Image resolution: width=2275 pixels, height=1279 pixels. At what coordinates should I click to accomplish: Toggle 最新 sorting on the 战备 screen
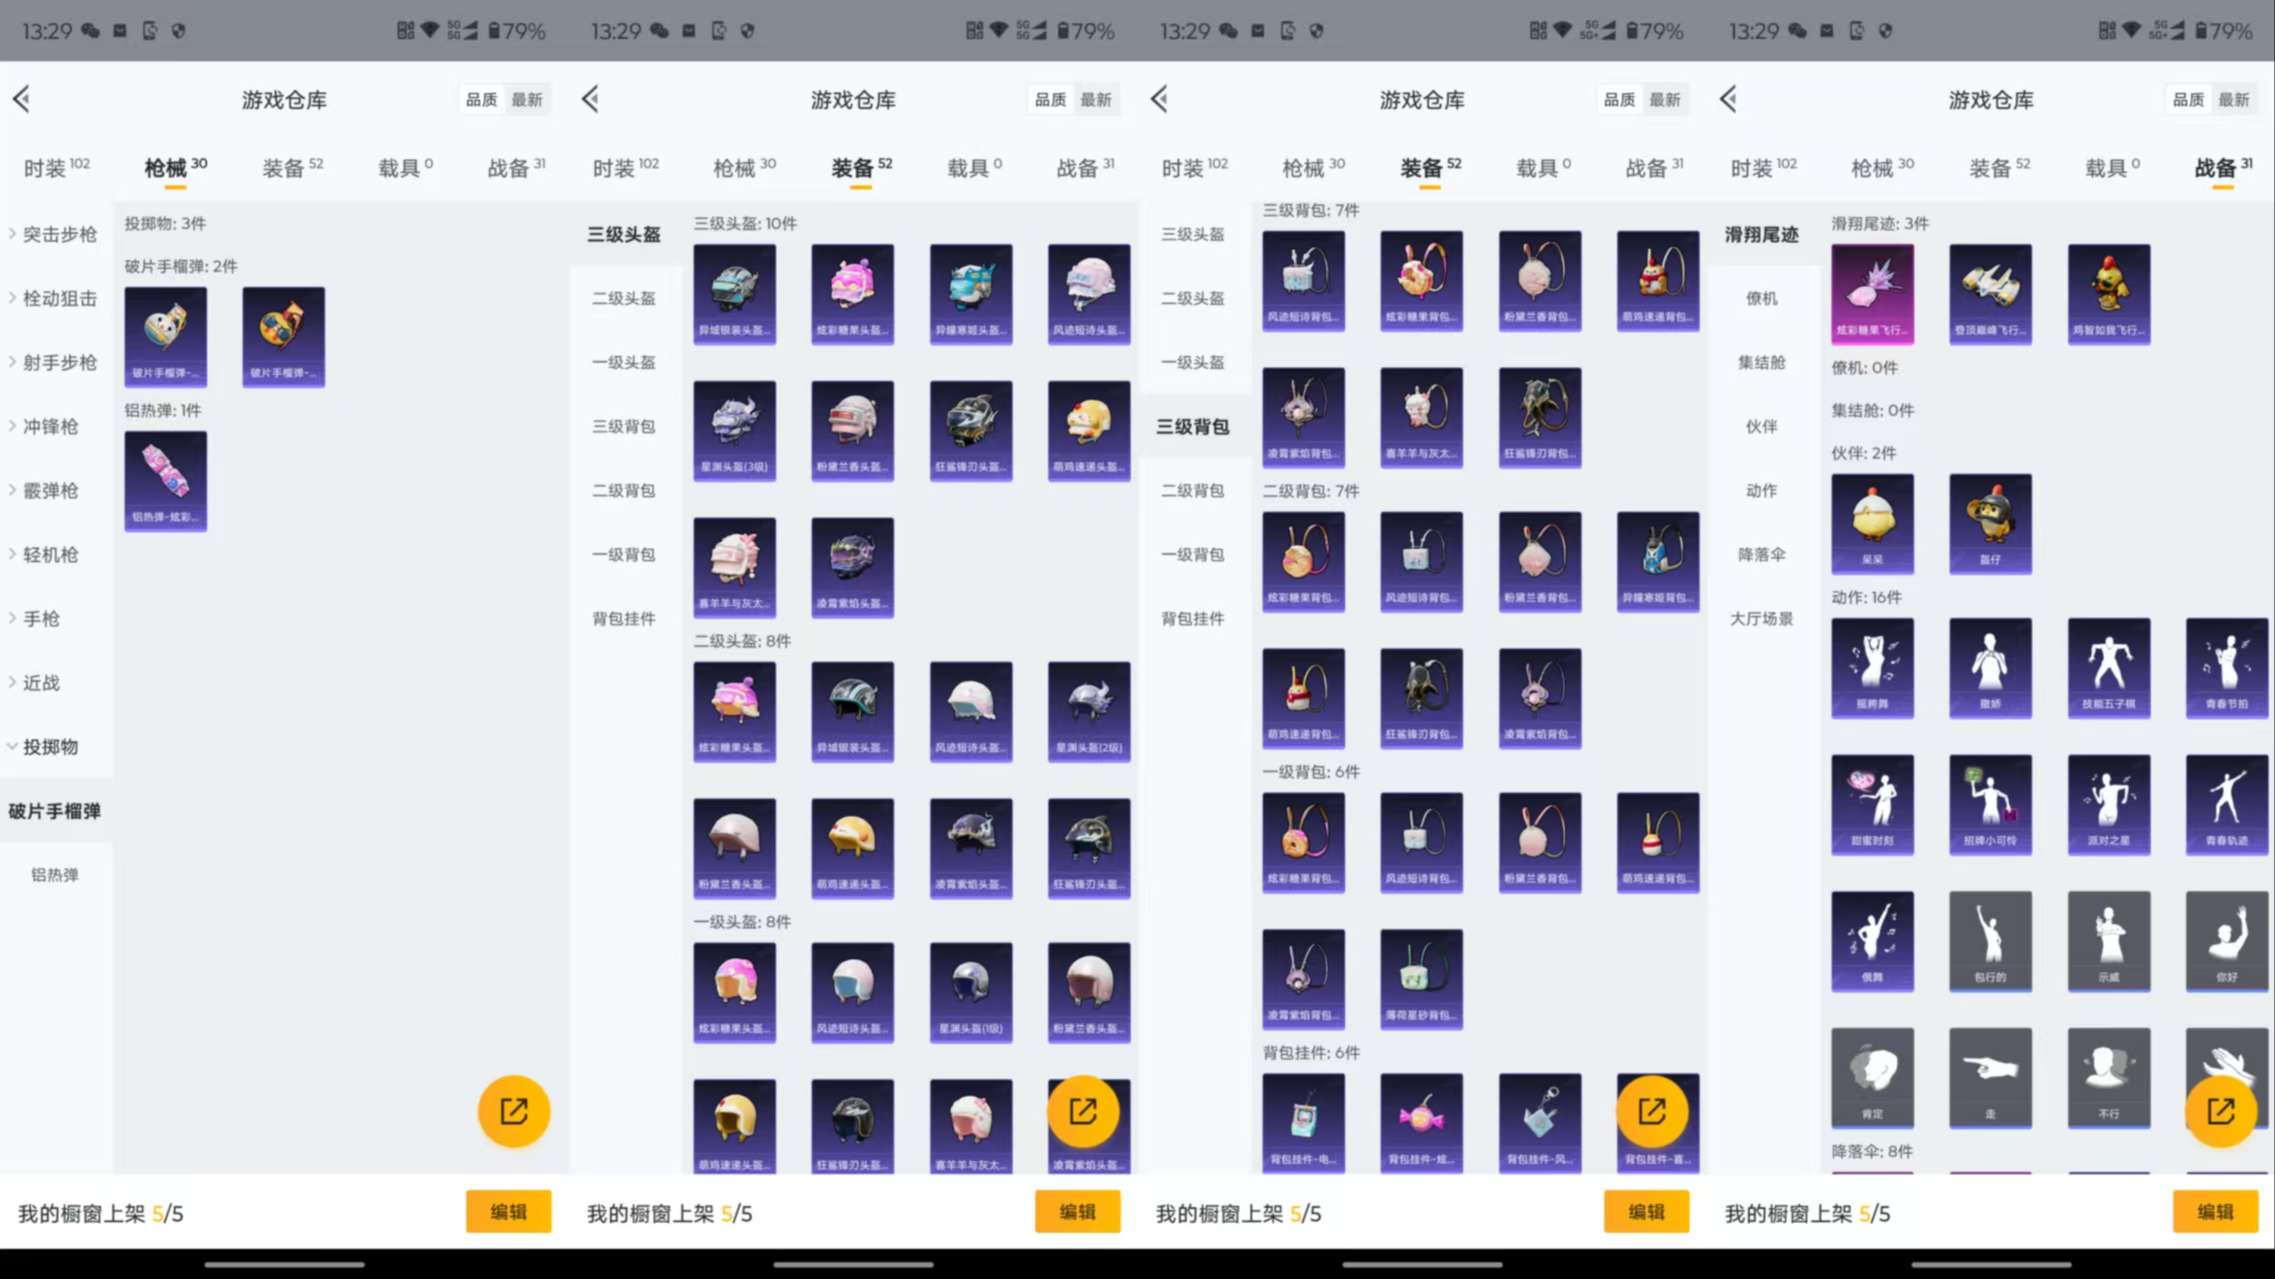[x=2233, y=99]
